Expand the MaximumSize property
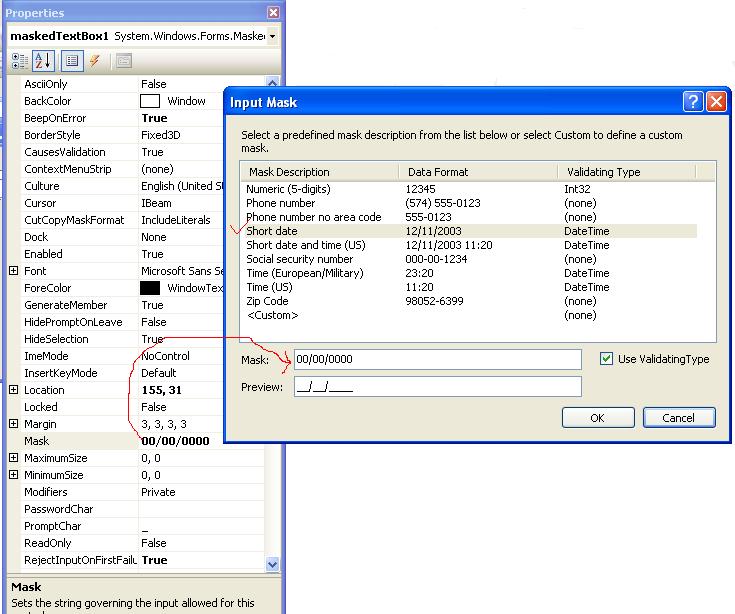This screenshot has width=735, height=614. (x=14, y=458)
